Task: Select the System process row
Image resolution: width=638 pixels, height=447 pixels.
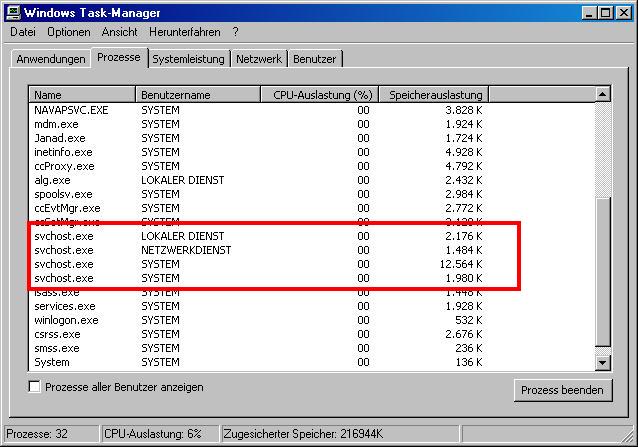Action: pyautogui.click(x=259, y=362)
